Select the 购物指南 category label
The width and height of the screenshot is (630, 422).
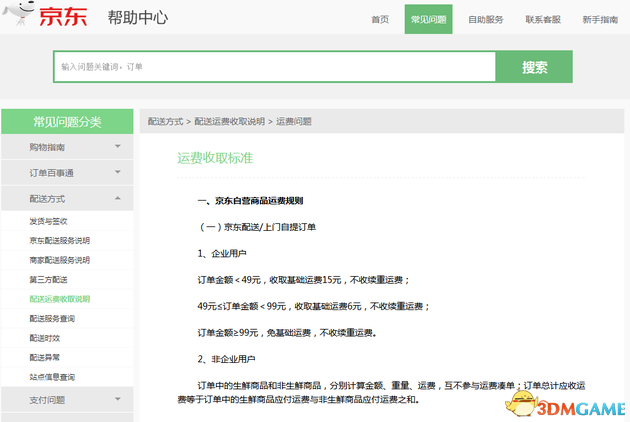click(47, 147)
